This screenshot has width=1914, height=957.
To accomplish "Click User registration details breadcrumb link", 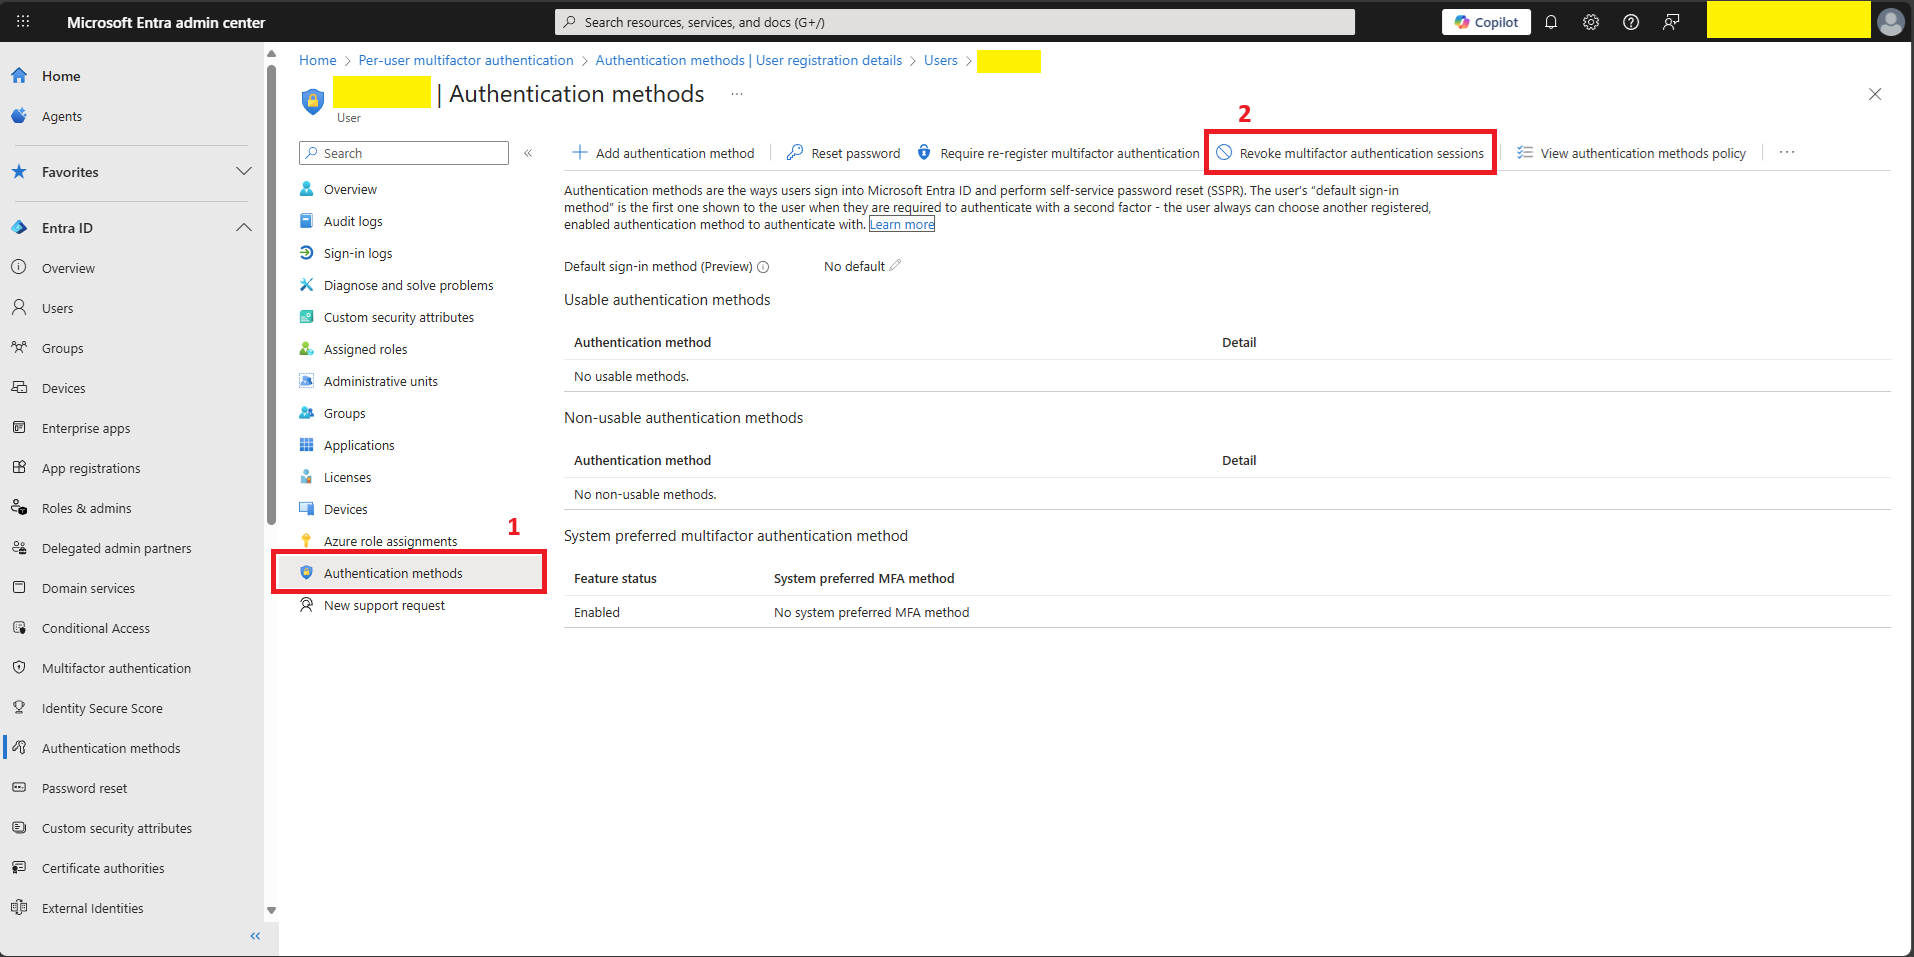I will [749, 60].
